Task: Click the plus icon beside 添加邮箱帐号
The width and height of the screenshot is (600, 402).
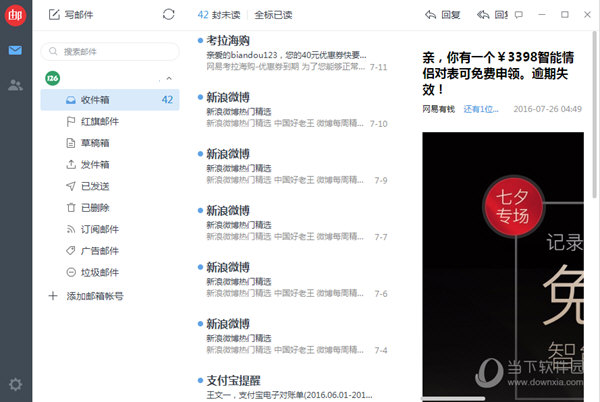Action: click(53, 296)
